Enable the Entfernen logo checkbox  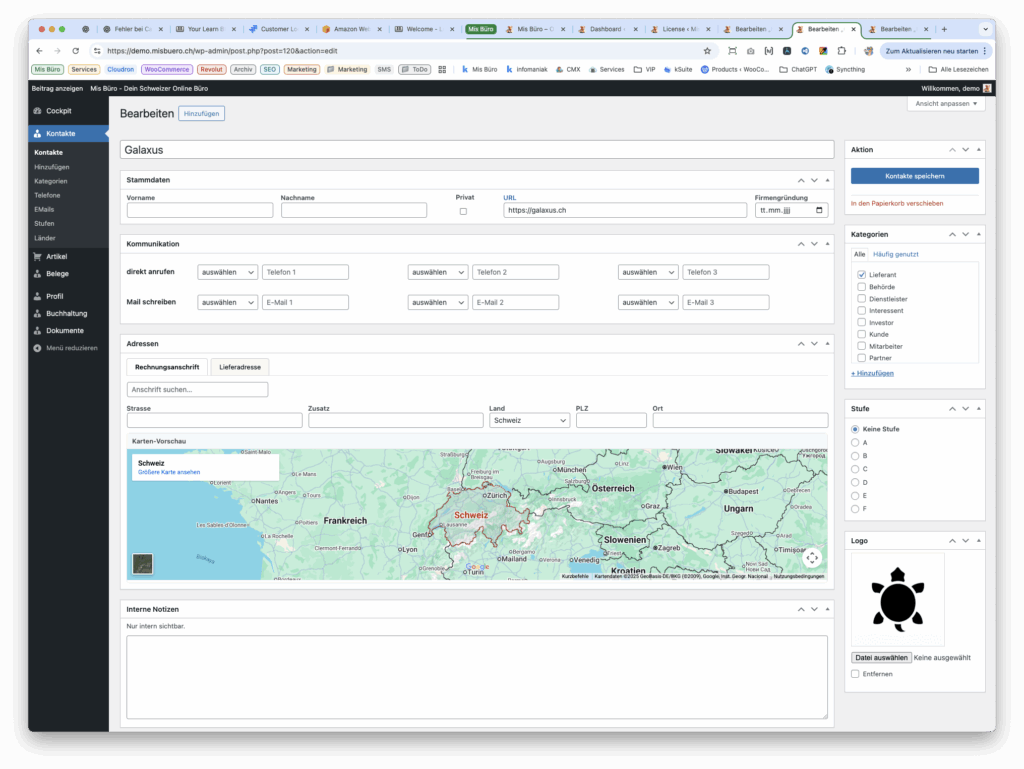[x=855, y=674]
